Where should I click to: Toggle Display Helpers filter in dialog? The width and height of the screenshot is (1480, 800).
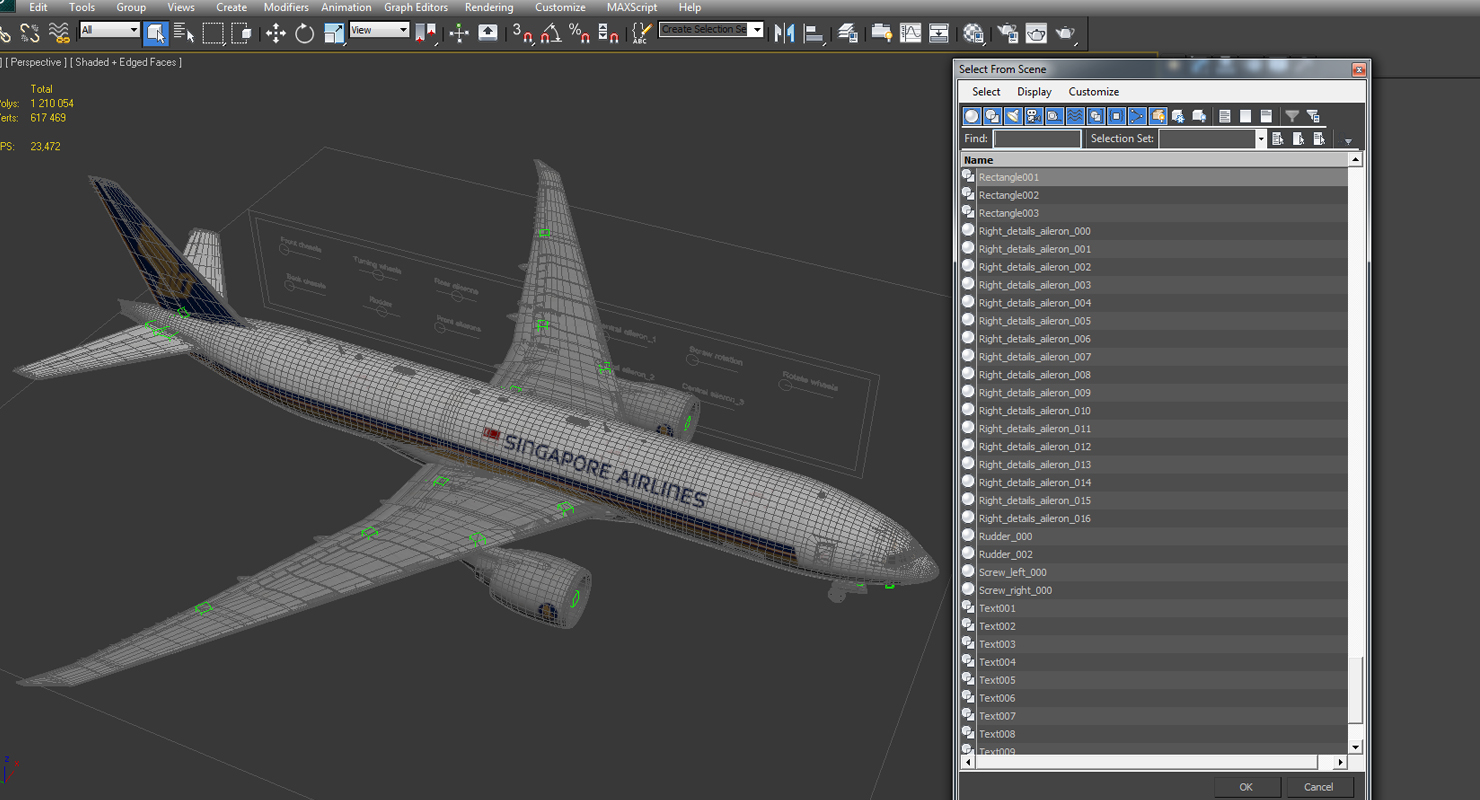tap(1054, 116)
